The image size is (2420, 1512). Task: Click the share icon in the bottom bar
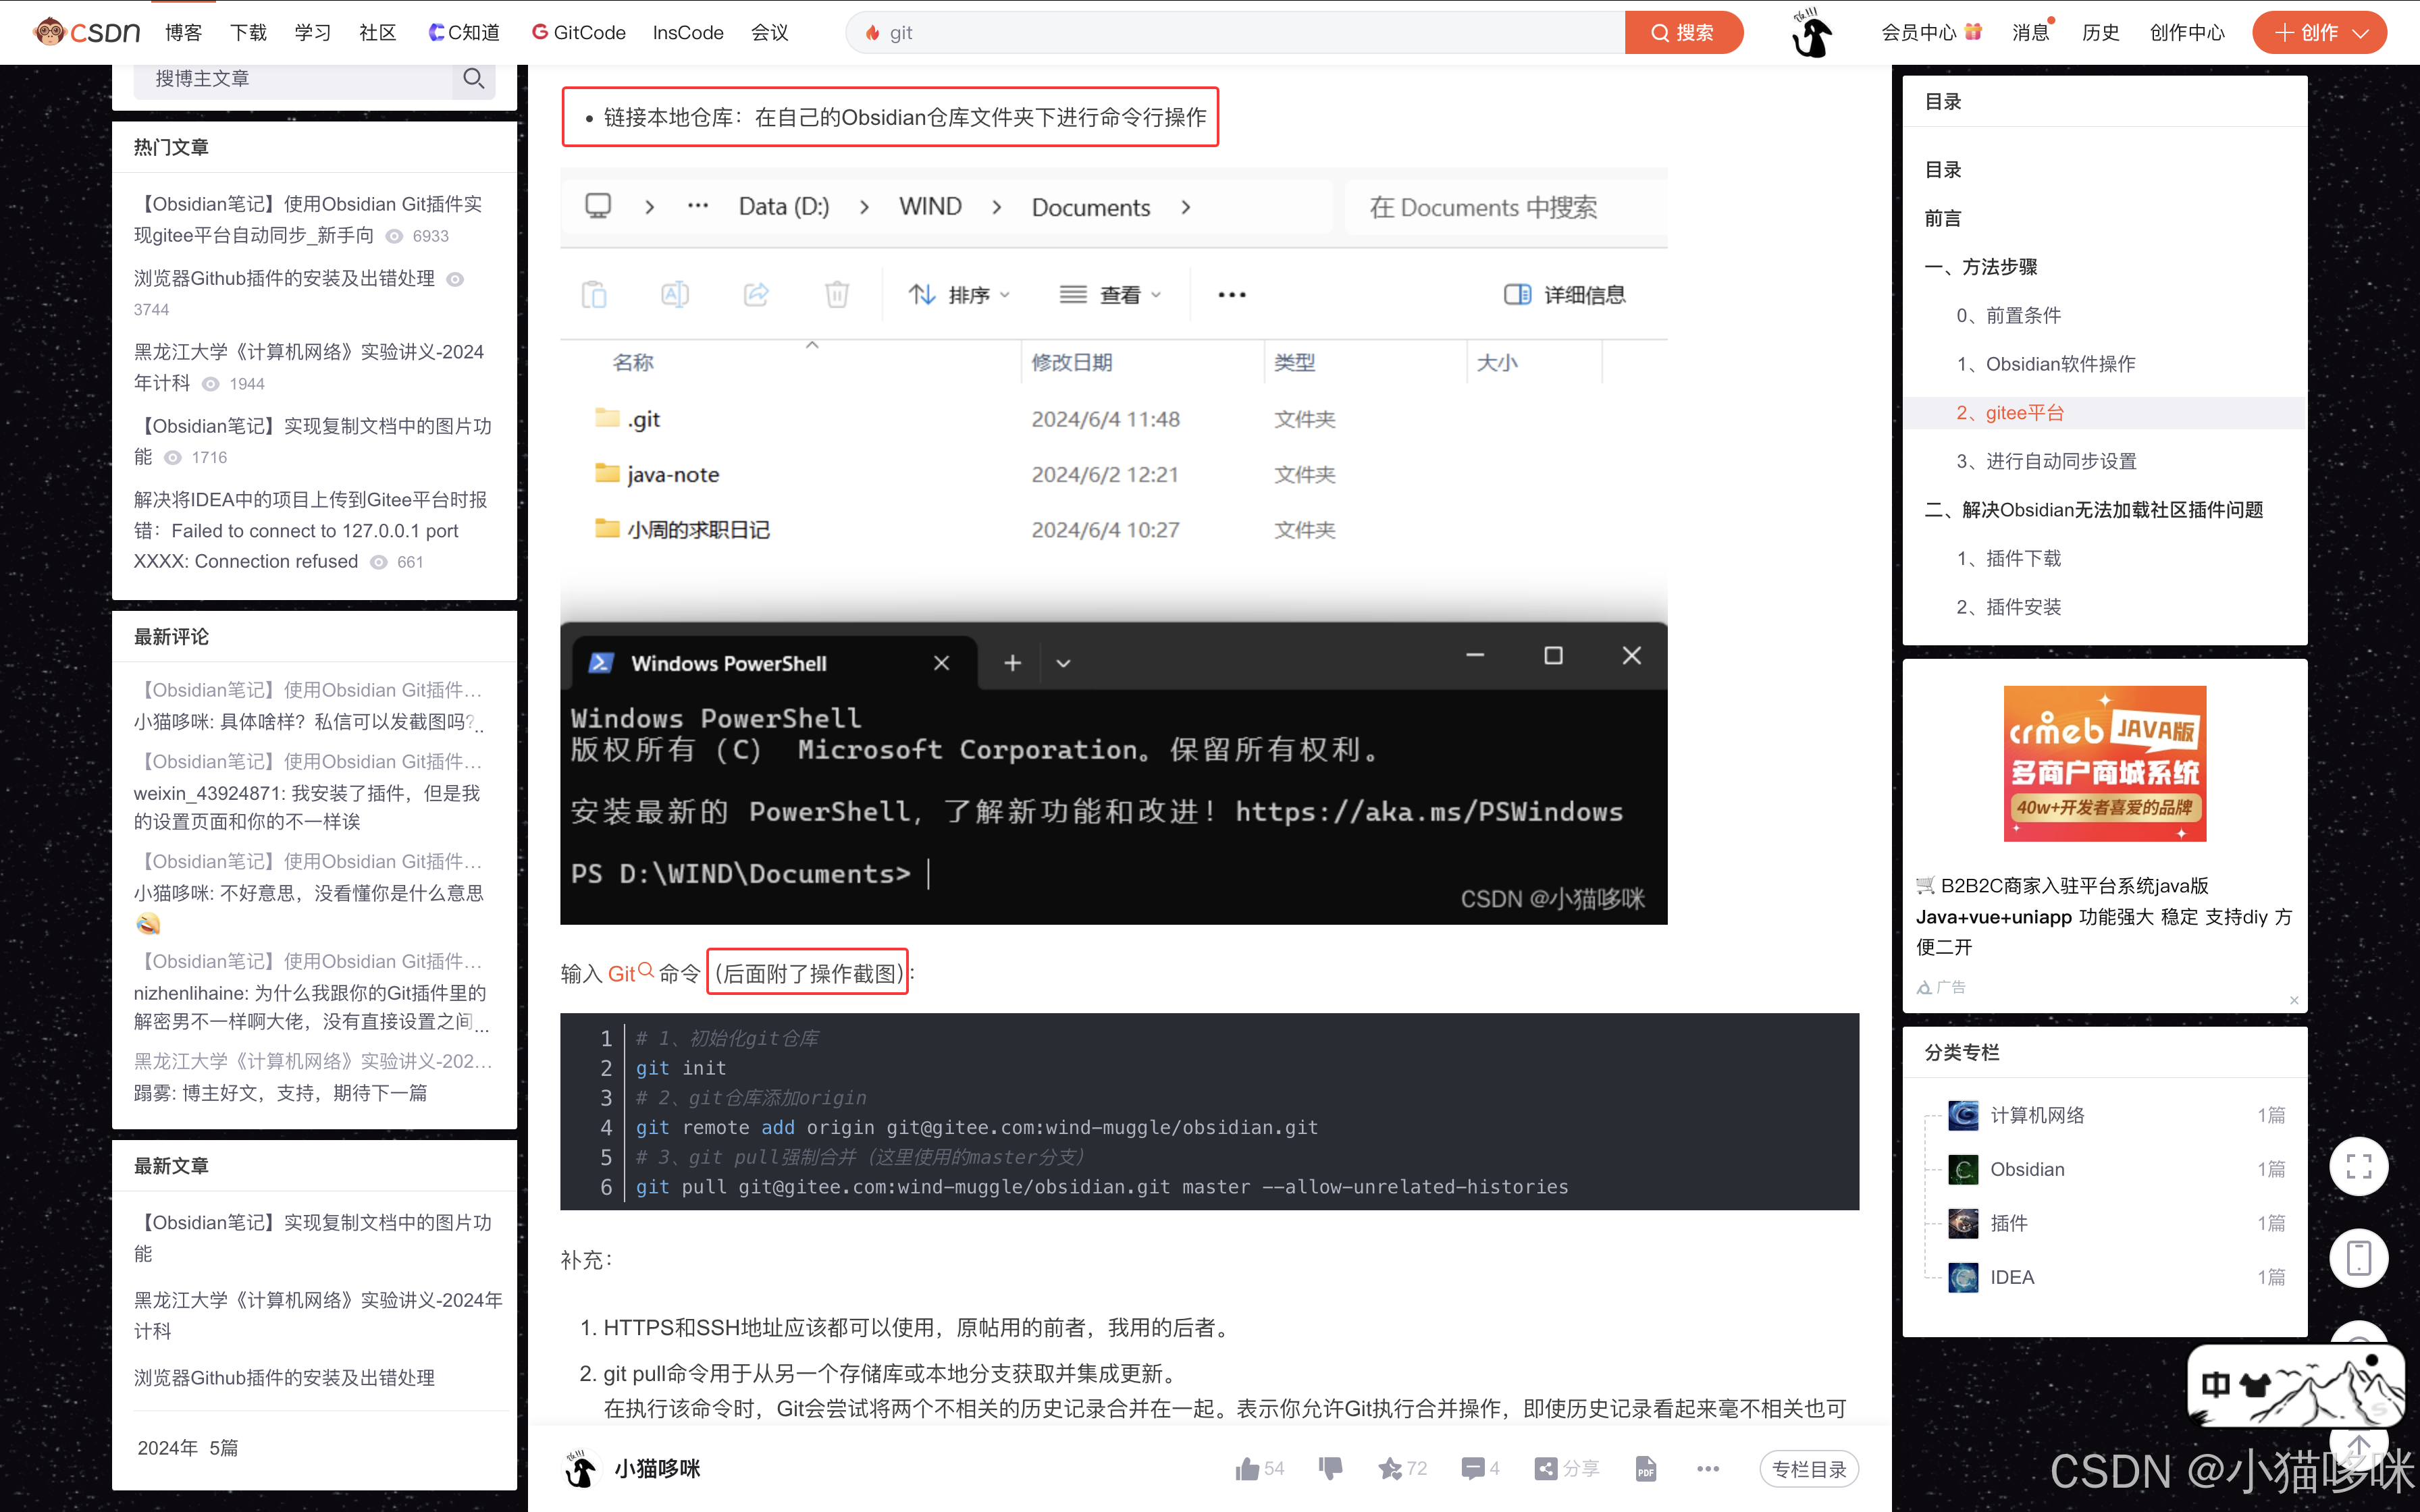pyautogui.click(x=1548, y=1469)
